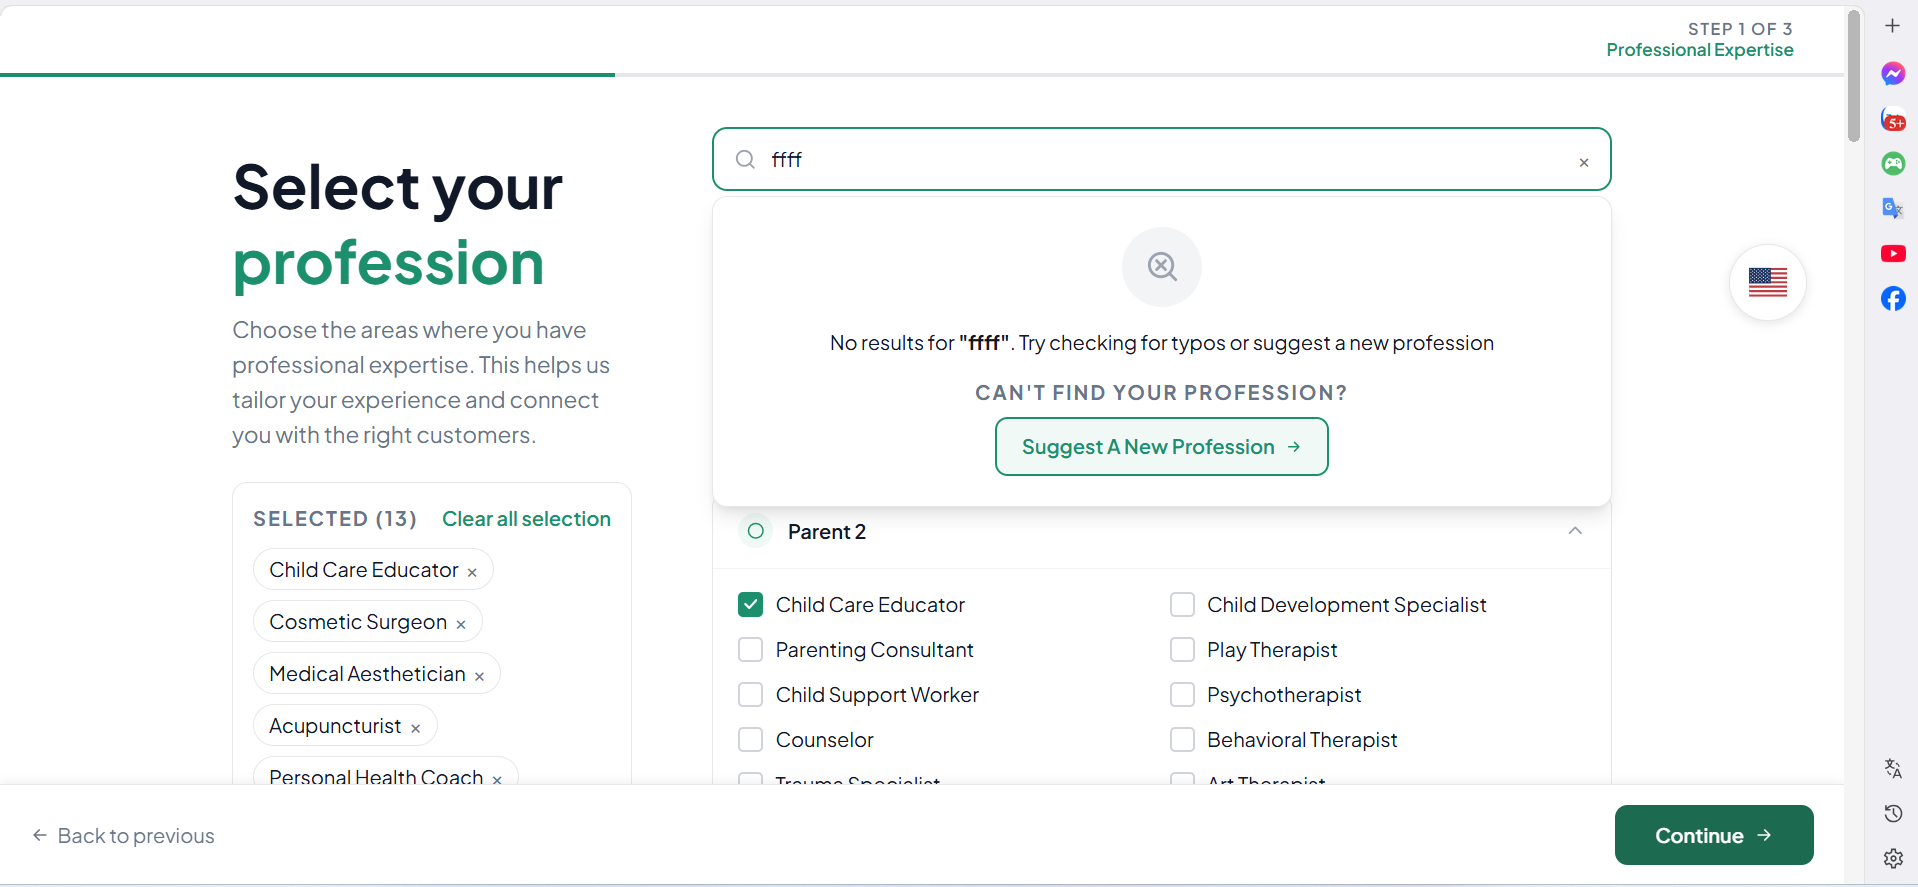Image resolution: width=1918 pixels, height=887 pixels.
Task: Check the Parenting Consultant checkbox
Action: point(751,649)
